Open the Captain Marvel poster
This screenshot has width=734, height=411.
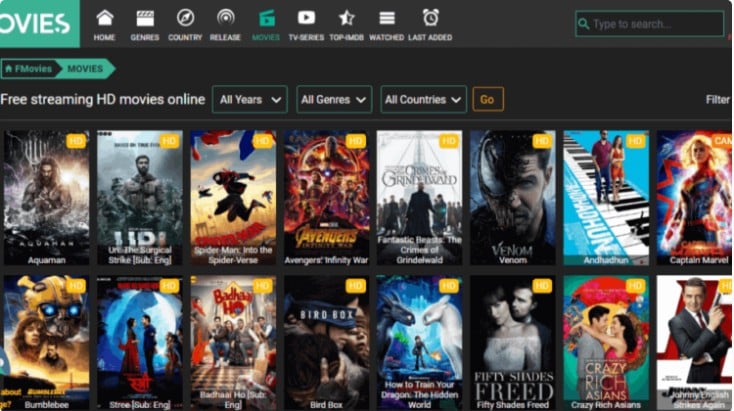click(x=695, y=198)
